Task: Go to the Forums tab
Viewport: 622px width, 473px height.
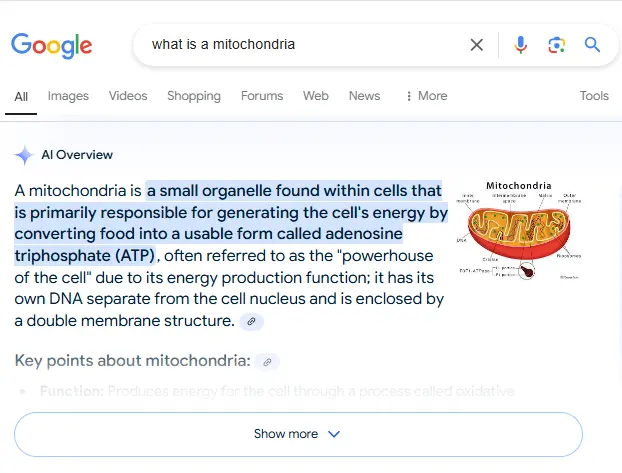Action: (262, 96)
